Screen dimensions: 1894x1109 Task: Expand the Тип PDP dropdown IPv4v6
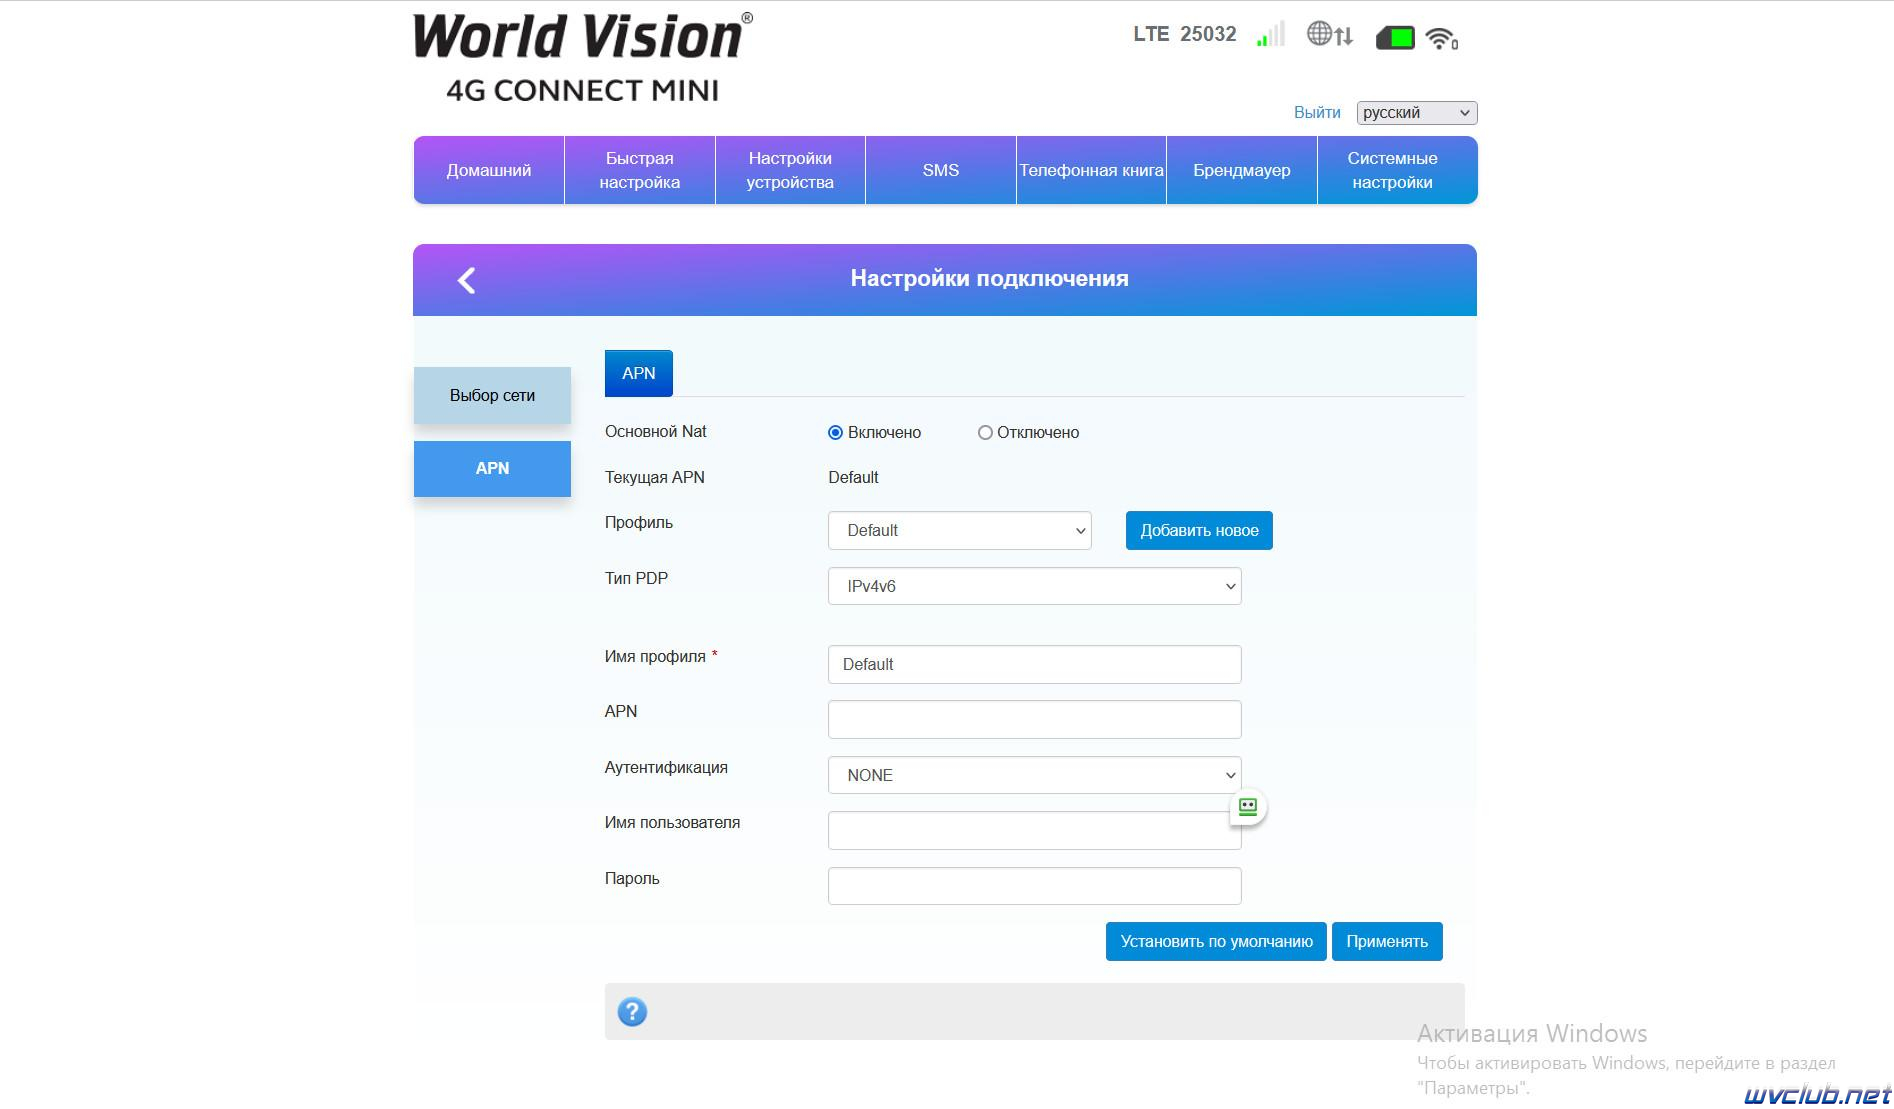(x=1034, y=587)
